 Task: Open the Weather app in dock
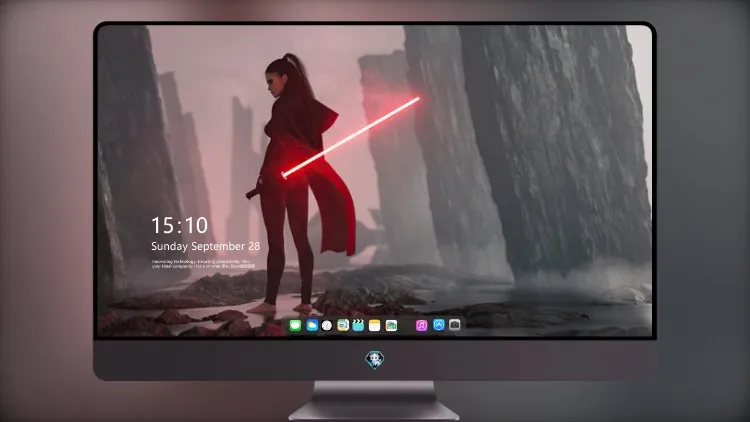pos(312,326)
